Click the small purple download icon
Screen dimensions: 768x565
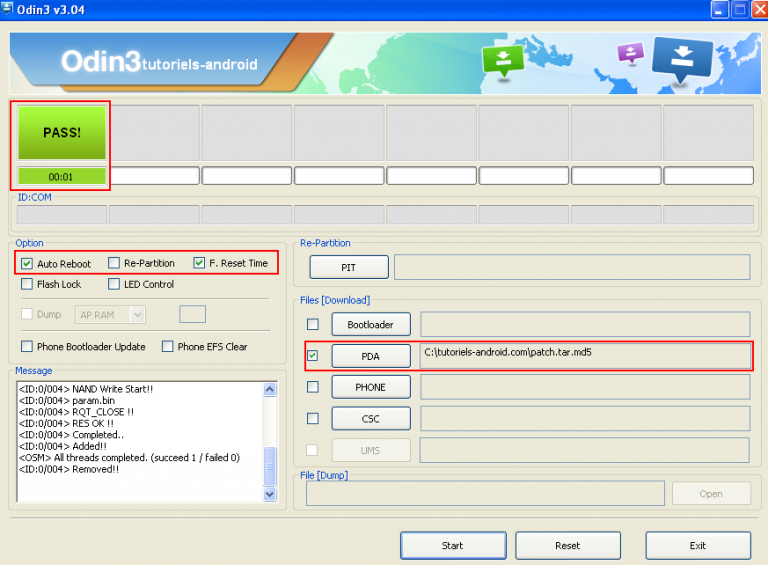pyautogui.click(x=631, y=53)
